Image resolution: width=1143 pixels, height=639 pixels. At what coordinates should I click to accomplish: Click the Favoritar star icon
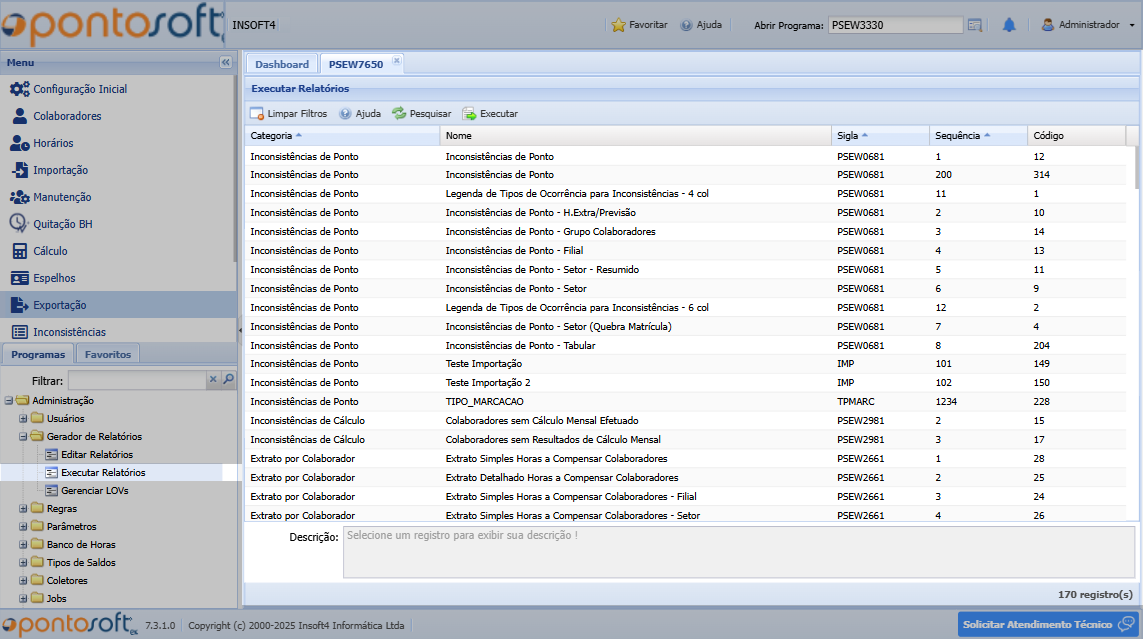click(619, 25)
